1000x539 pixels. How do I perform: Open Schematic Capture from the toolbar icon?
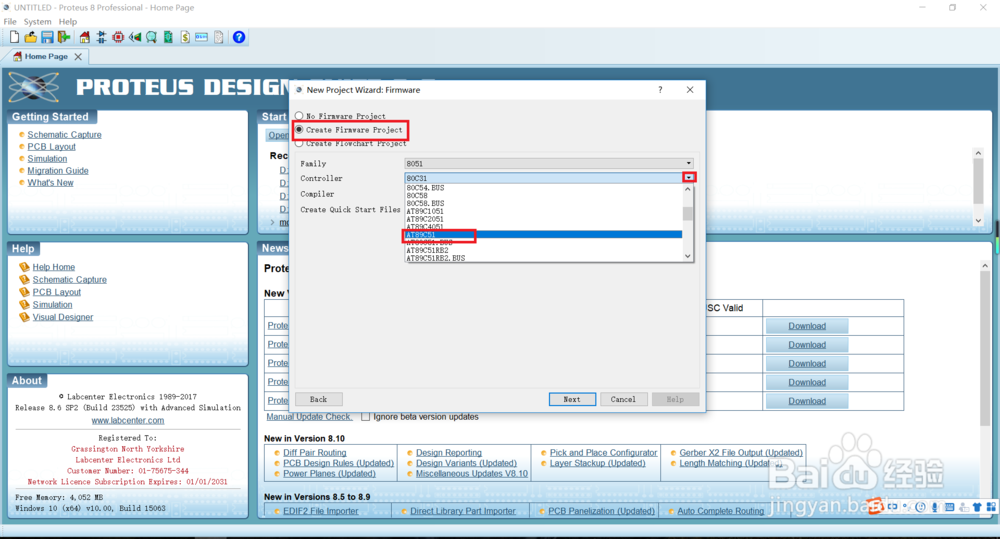pos(101,37)
